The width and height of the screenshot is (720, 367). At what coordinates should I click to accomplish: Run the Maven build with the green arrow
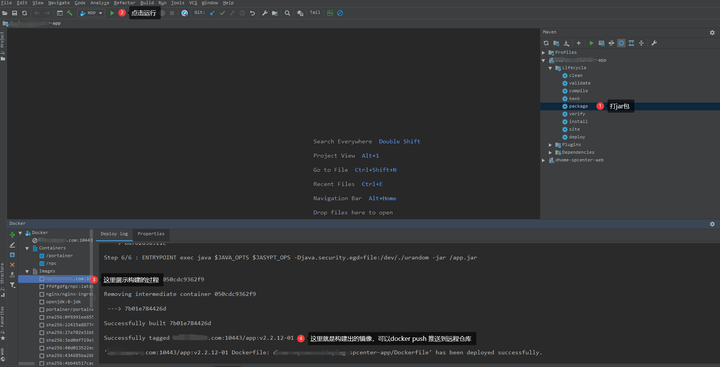(x=591, y=43)
